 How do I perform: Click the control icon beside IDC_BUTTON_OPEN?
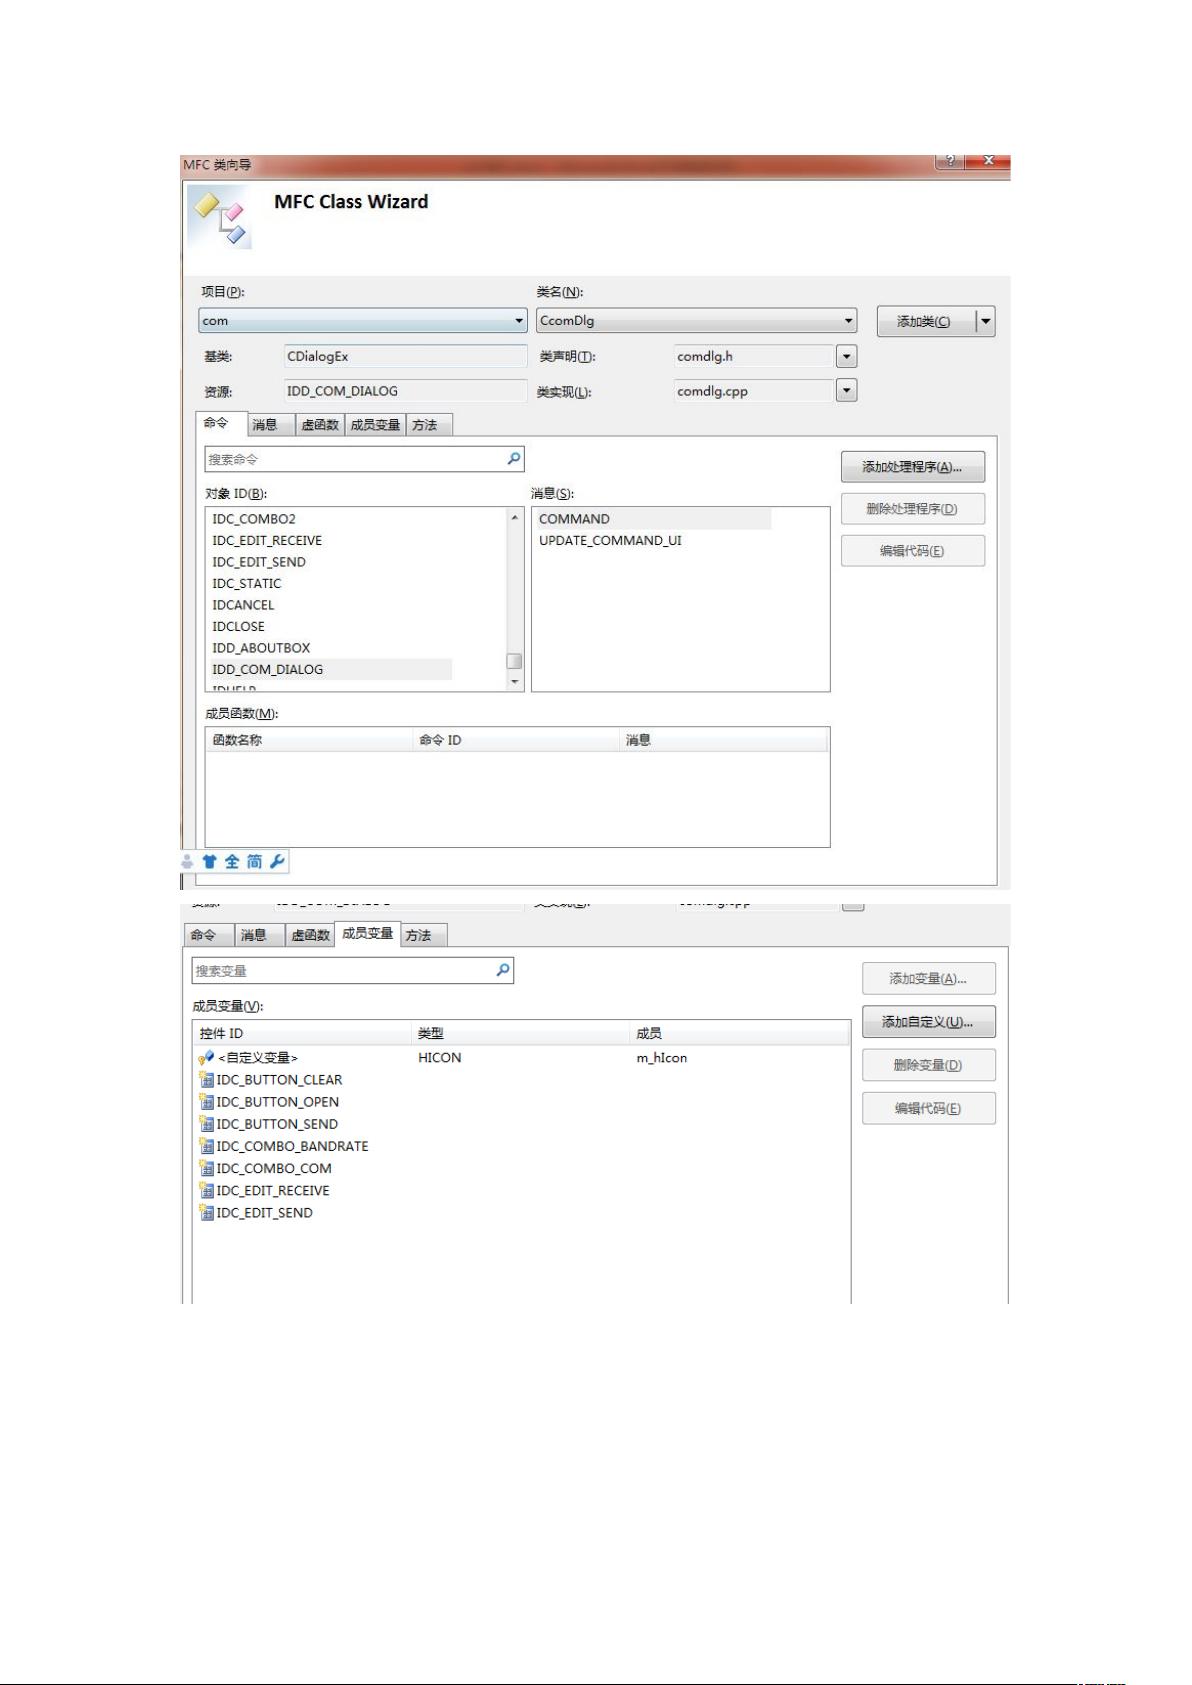pyautogui.click(x=207, y=1101)
